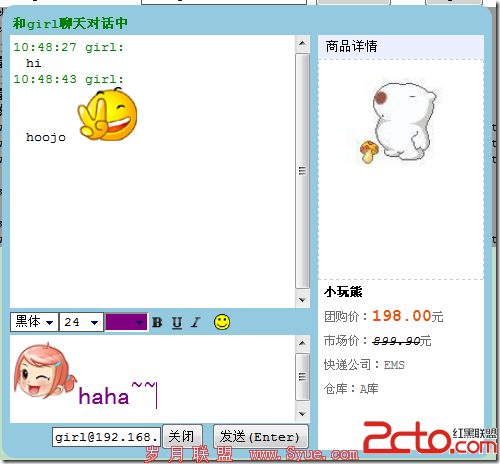Click the 发送 (Enter) send button
This screenshot has height=464, width=500.
[x=261, y=436]
